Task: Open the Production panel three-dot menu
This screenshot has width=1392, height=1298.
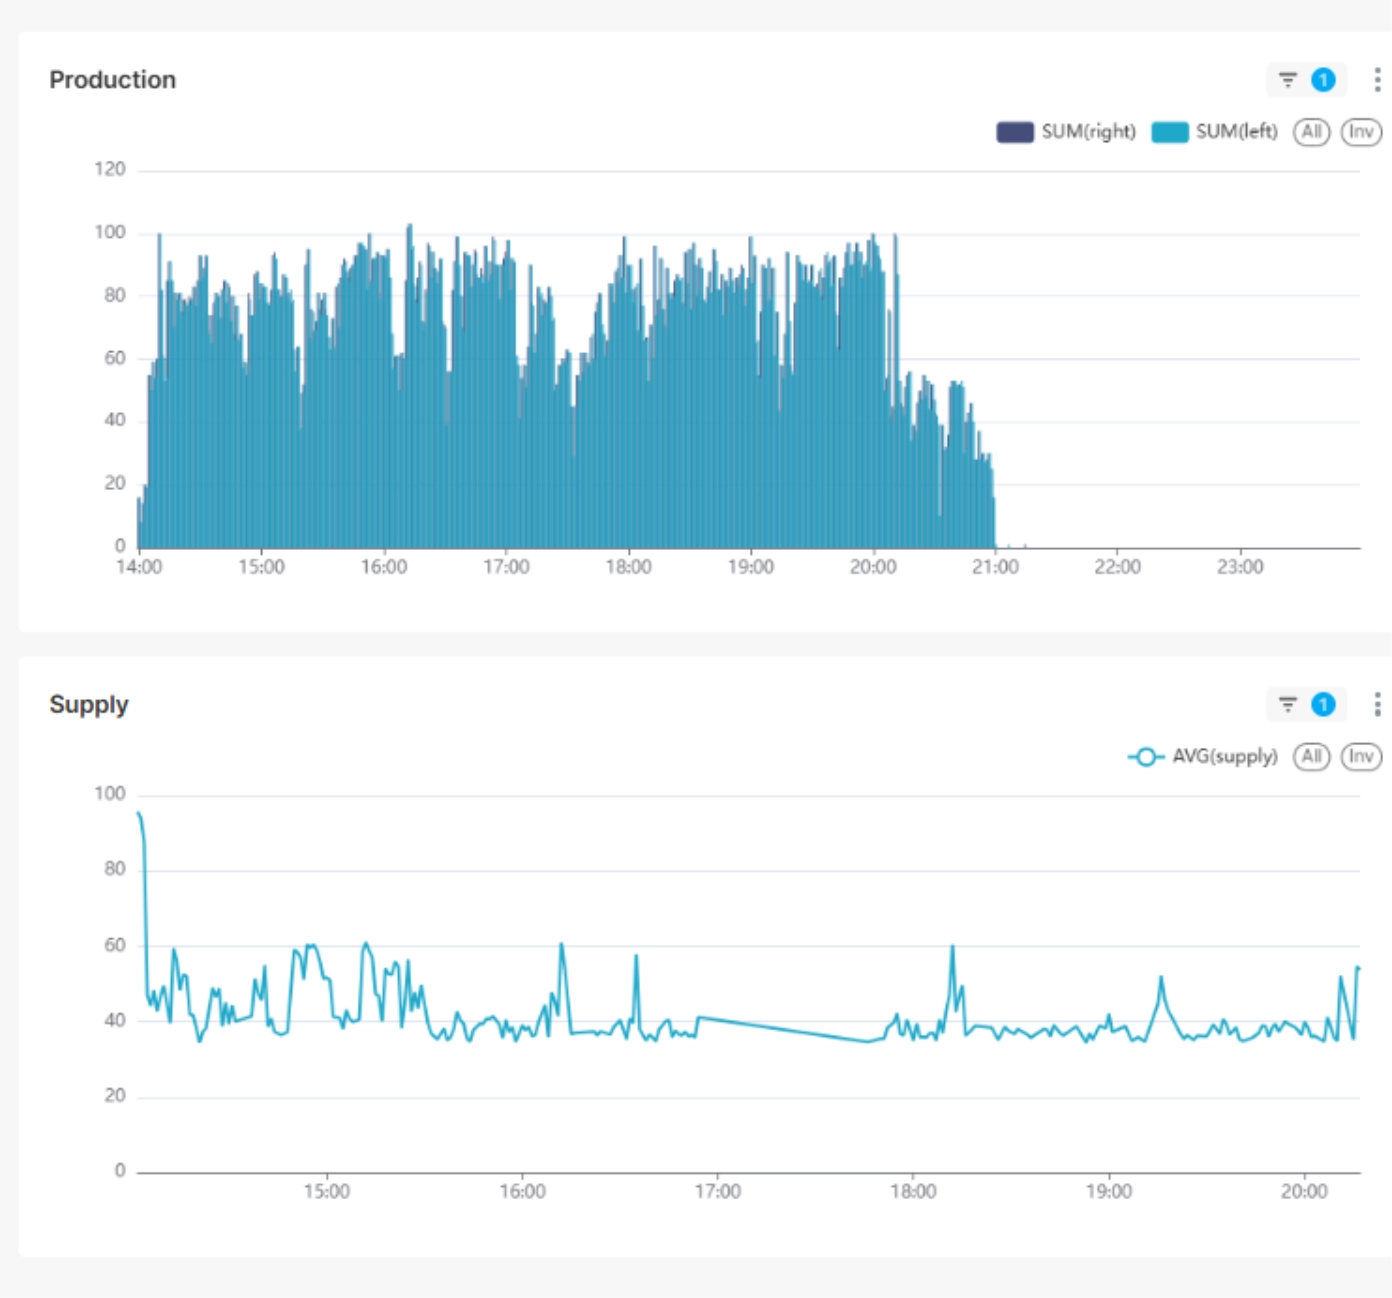Action: click(1377, 80)
